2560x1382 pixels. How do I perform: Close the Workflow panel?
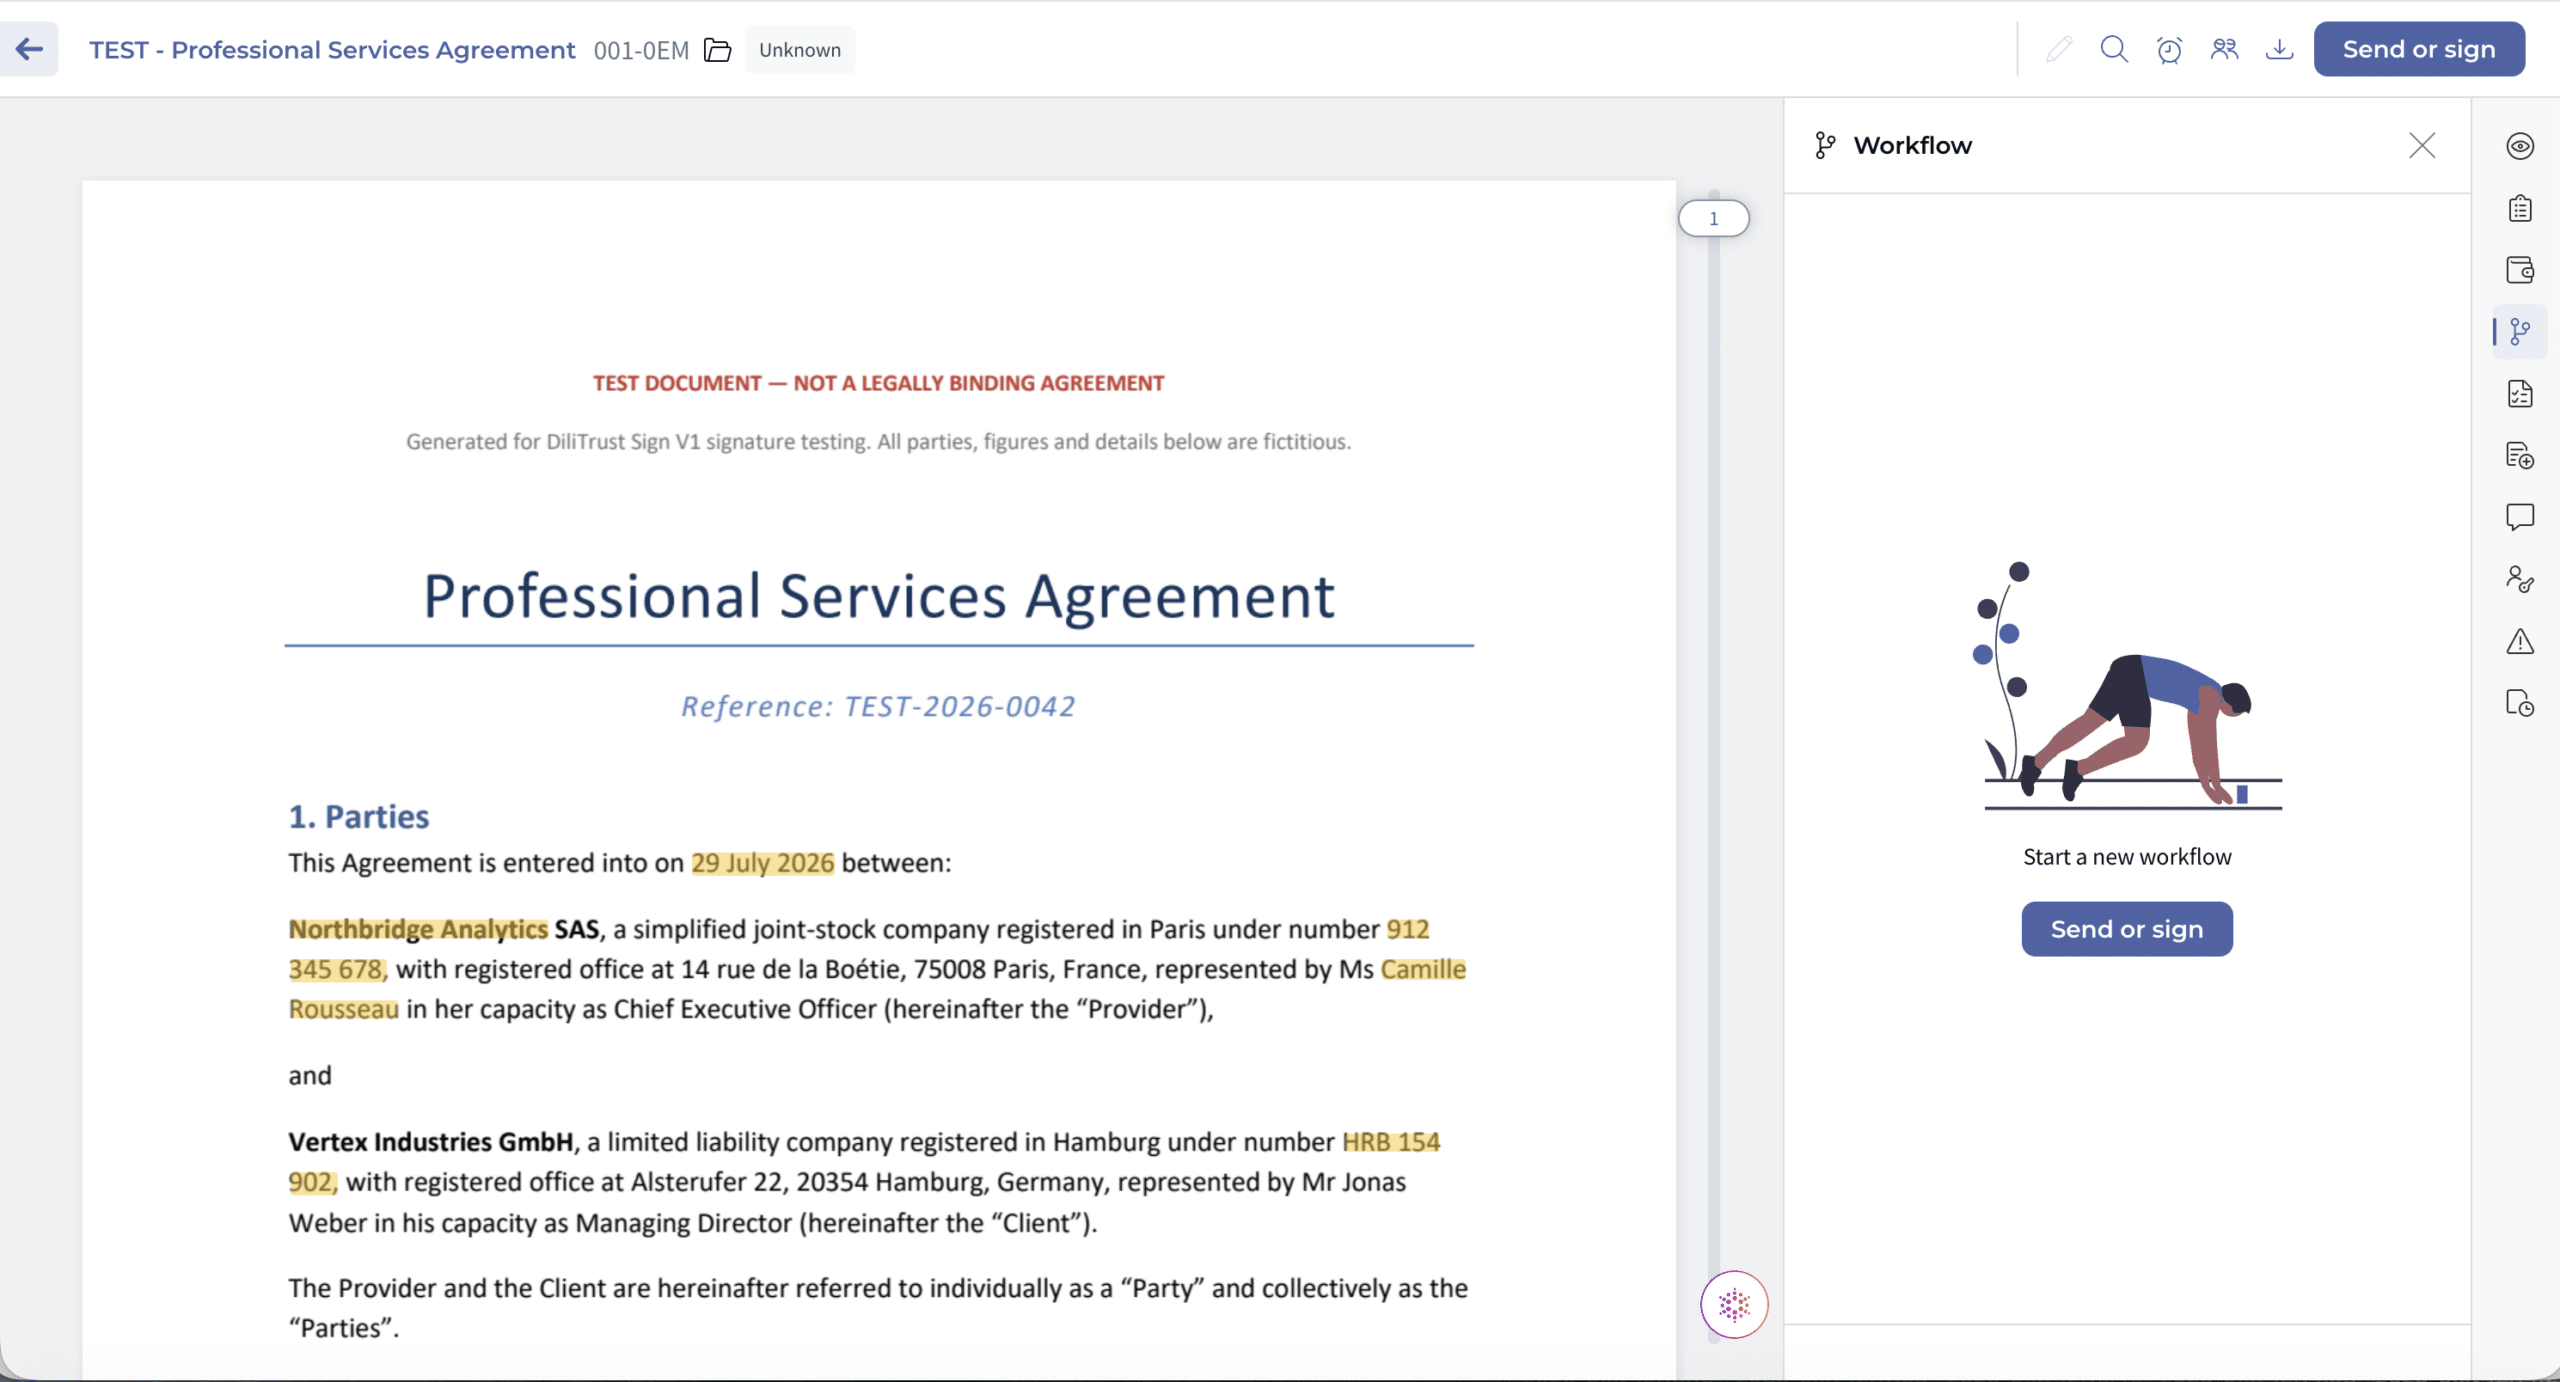2422,146
